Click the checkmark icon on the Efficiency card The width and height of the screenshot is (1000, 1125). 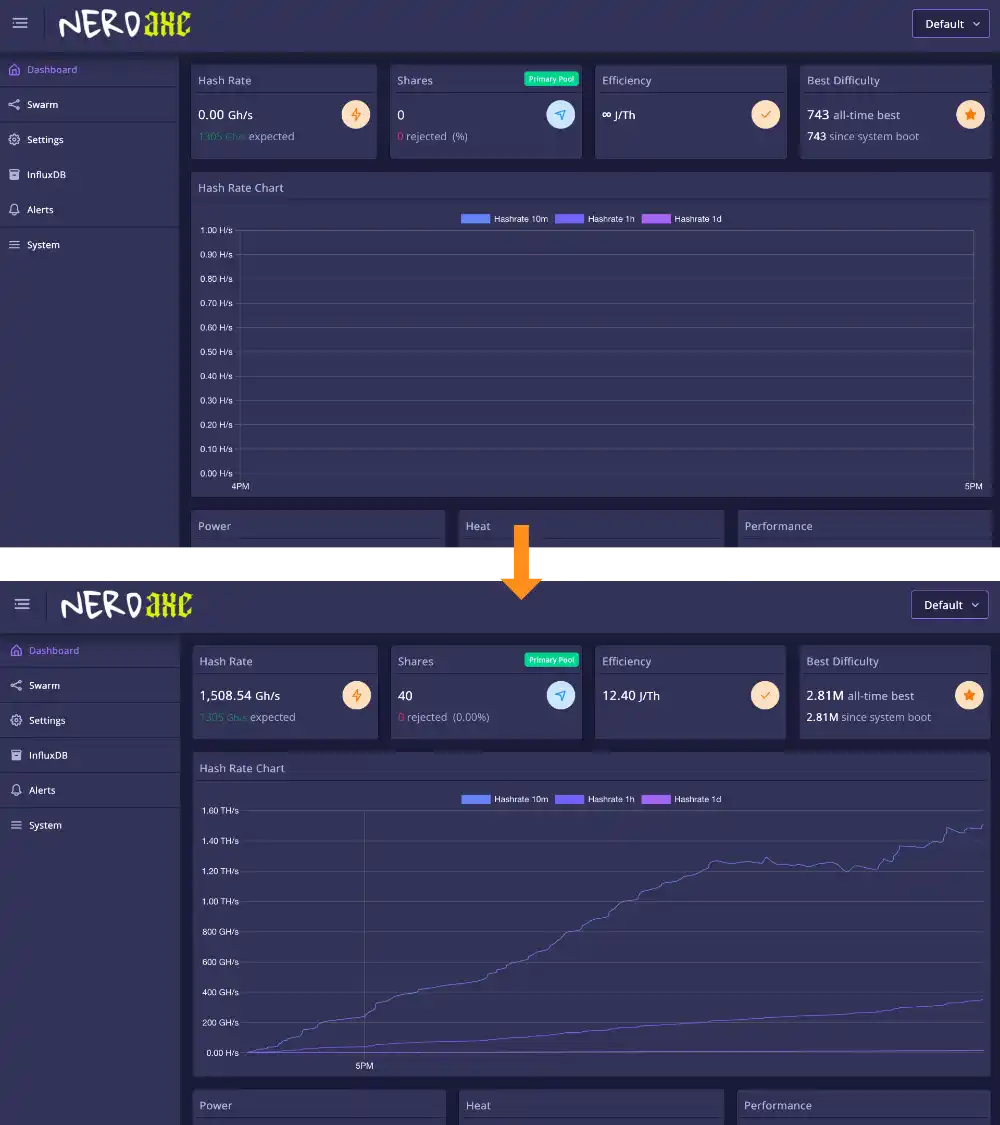(765, 114)
